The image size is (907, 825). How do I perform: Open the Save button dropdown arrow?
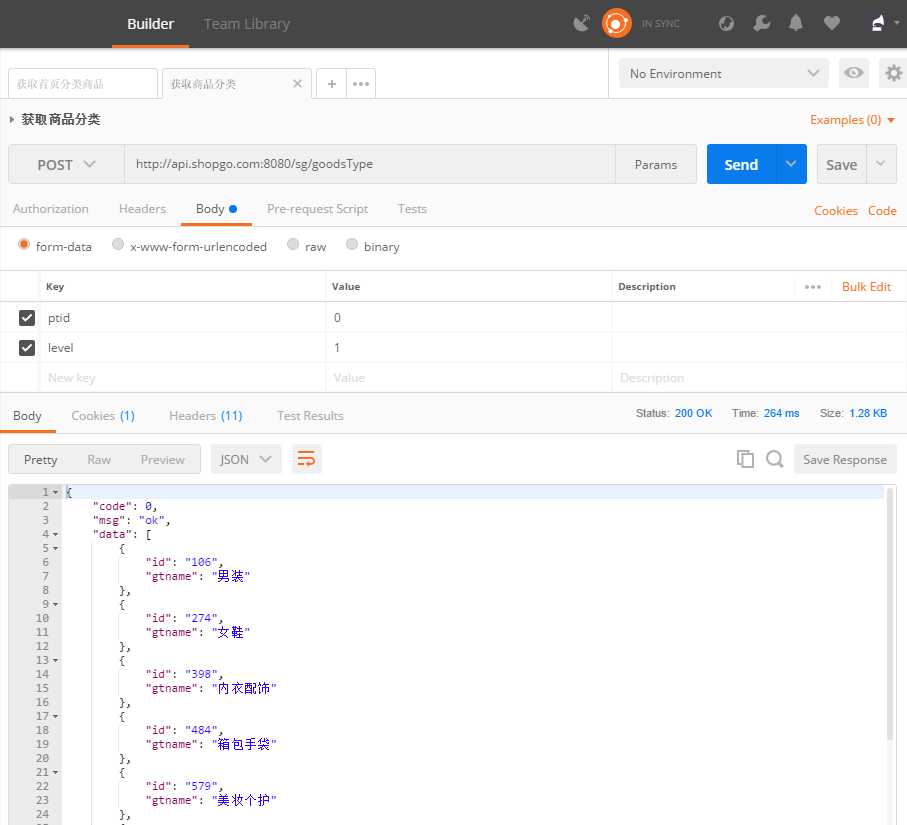(881, 164)
